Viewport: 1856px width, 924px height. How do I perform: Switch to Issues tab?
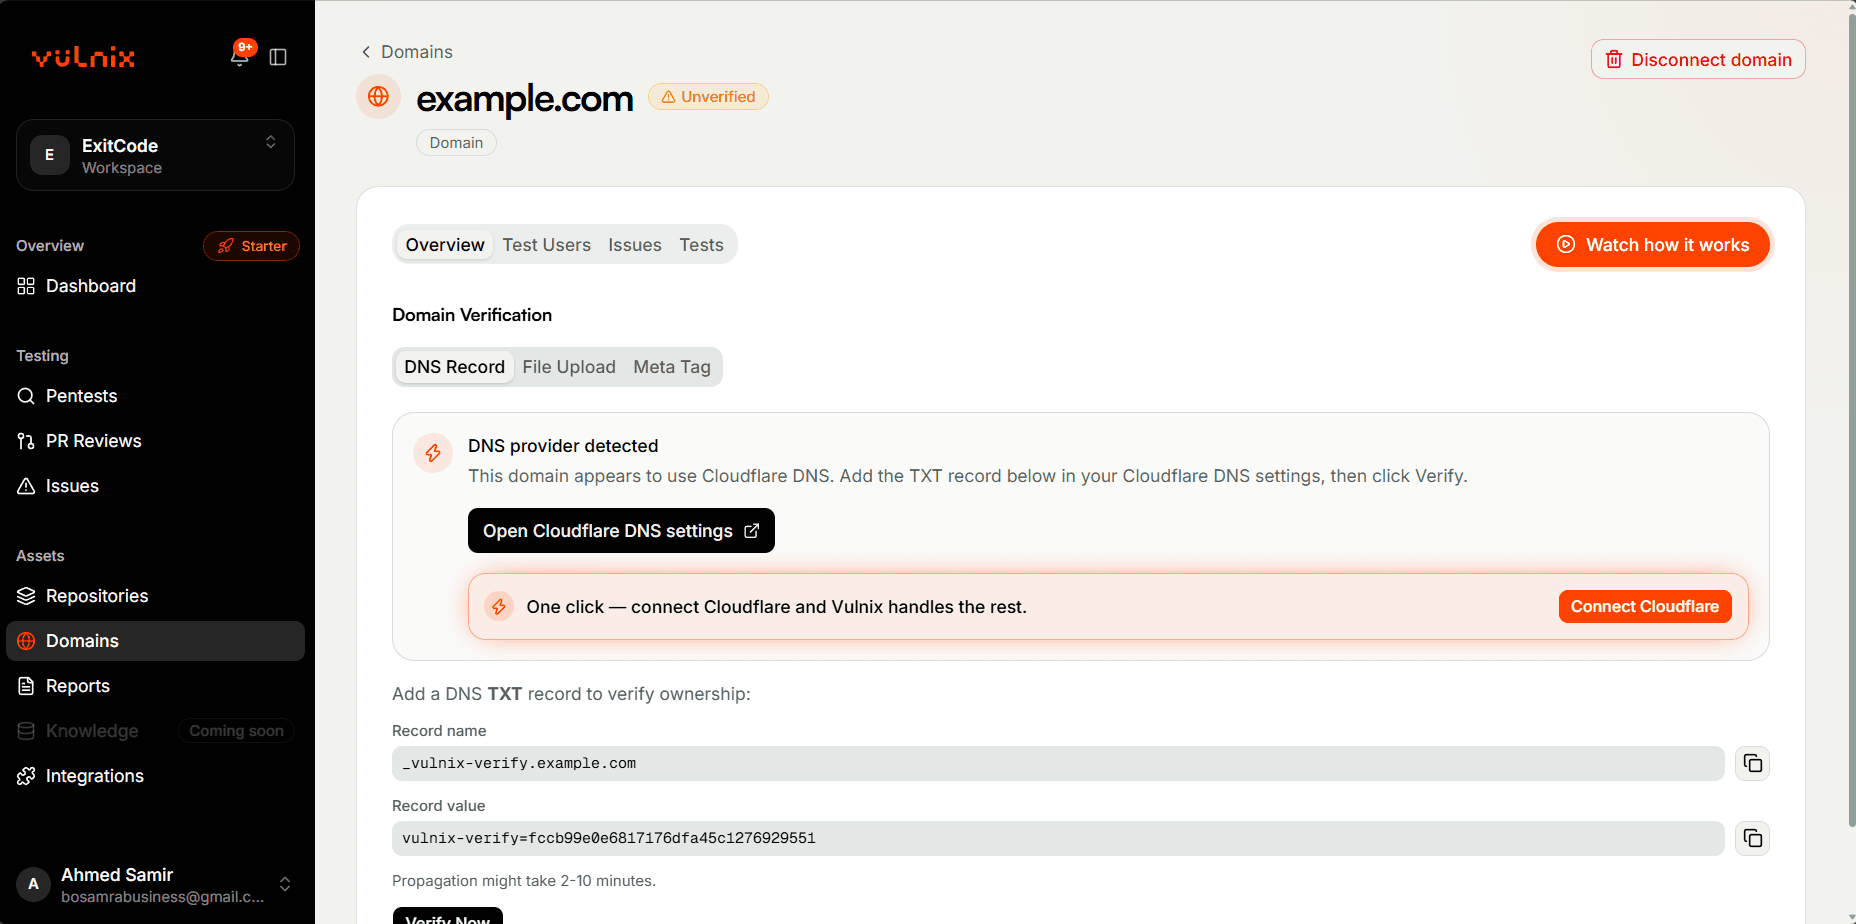(635, 245)
